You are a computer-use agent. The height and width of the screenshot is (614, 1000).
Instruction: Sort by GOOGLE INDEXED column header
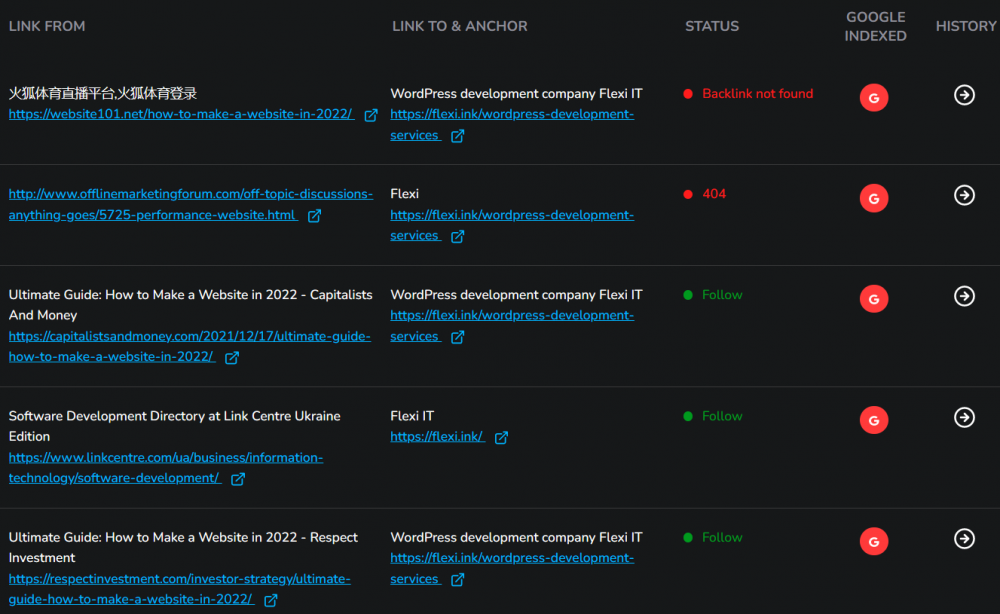875,27
